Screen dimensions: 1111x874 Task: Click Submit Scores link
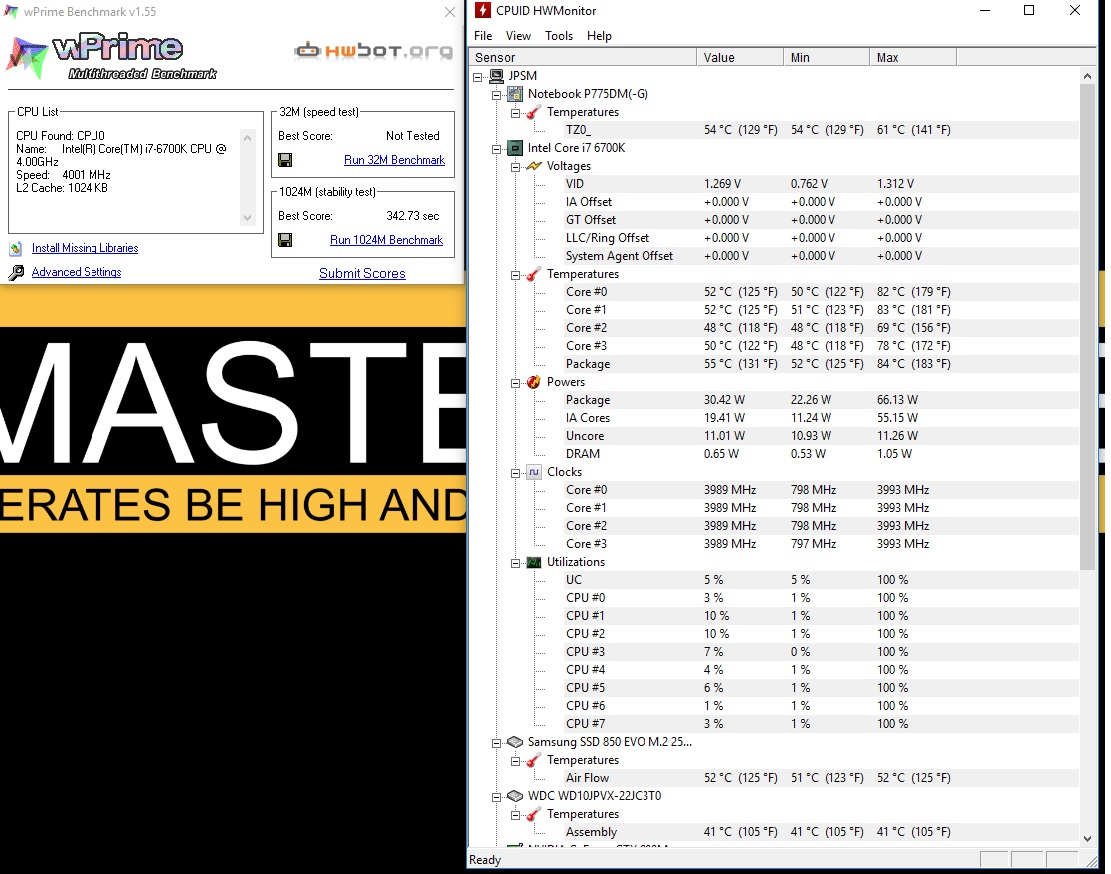[362, 273]
